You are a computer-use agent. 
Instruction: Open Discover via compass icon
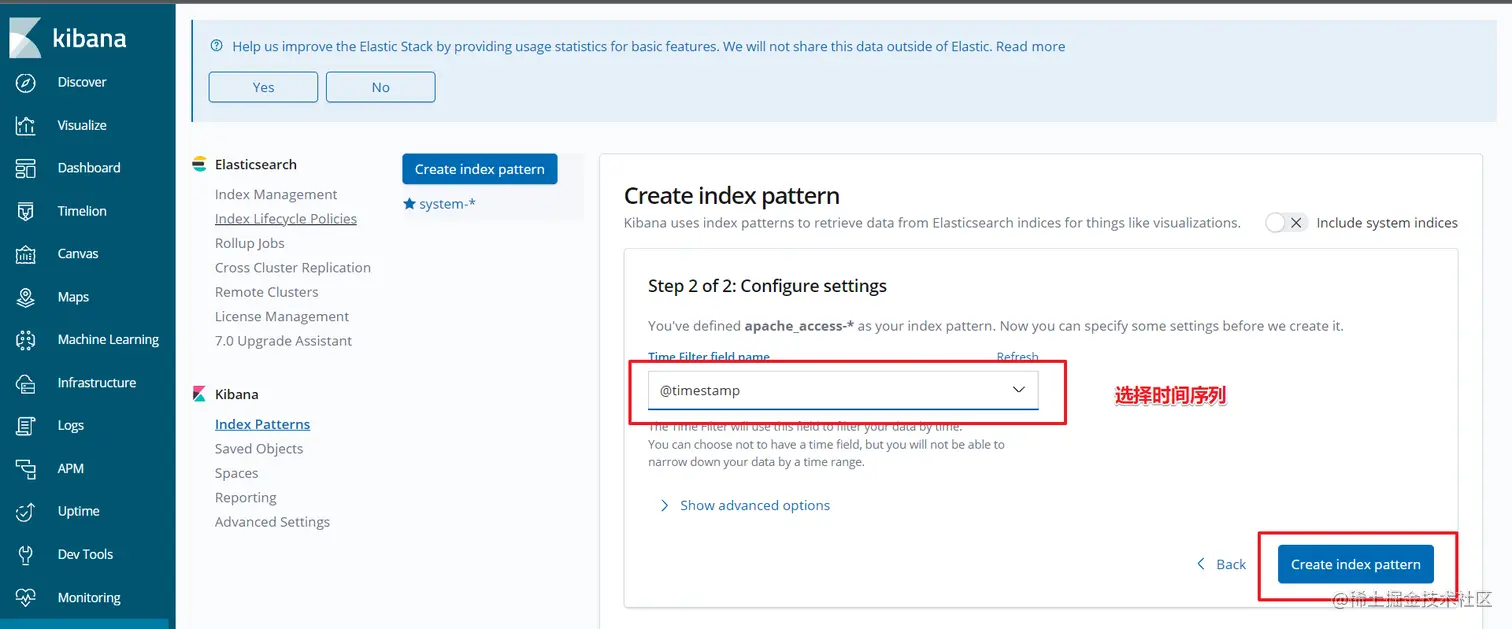coord(26,82)
